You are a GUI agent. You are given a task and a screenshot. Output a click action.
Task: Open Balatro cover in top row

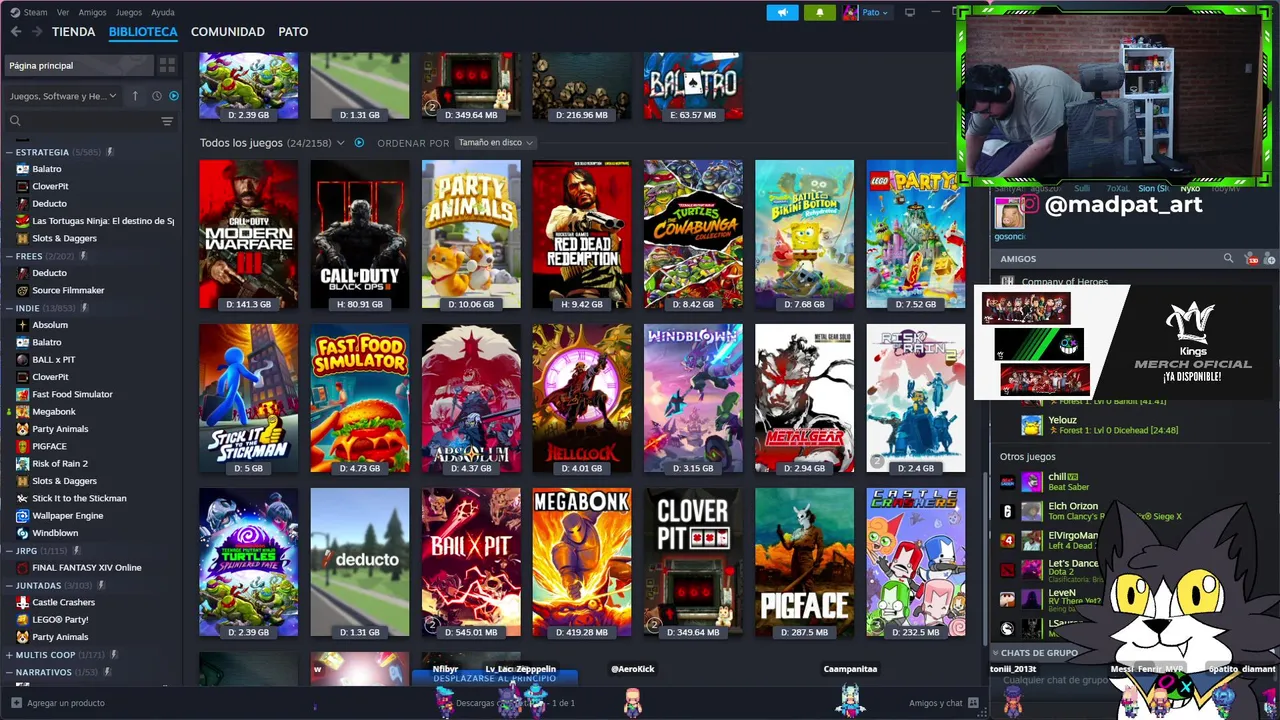tap(693, 86)
